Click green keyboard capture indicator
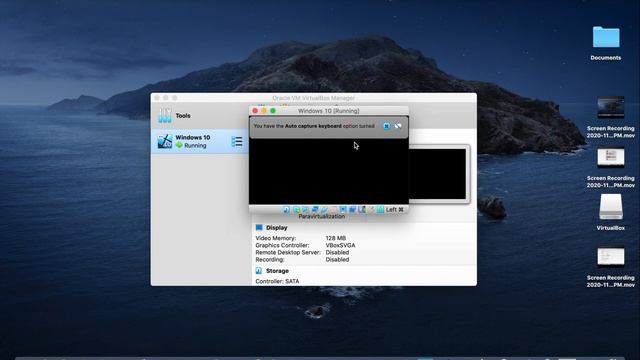 [x=380, y=209]
